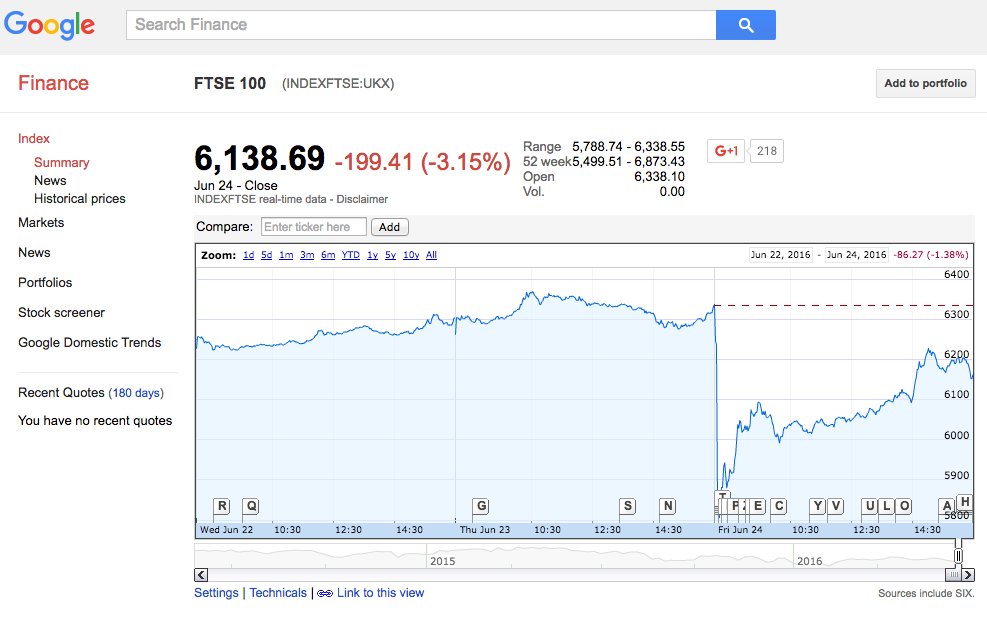Set chart zoom to 5d

(267, 255)
